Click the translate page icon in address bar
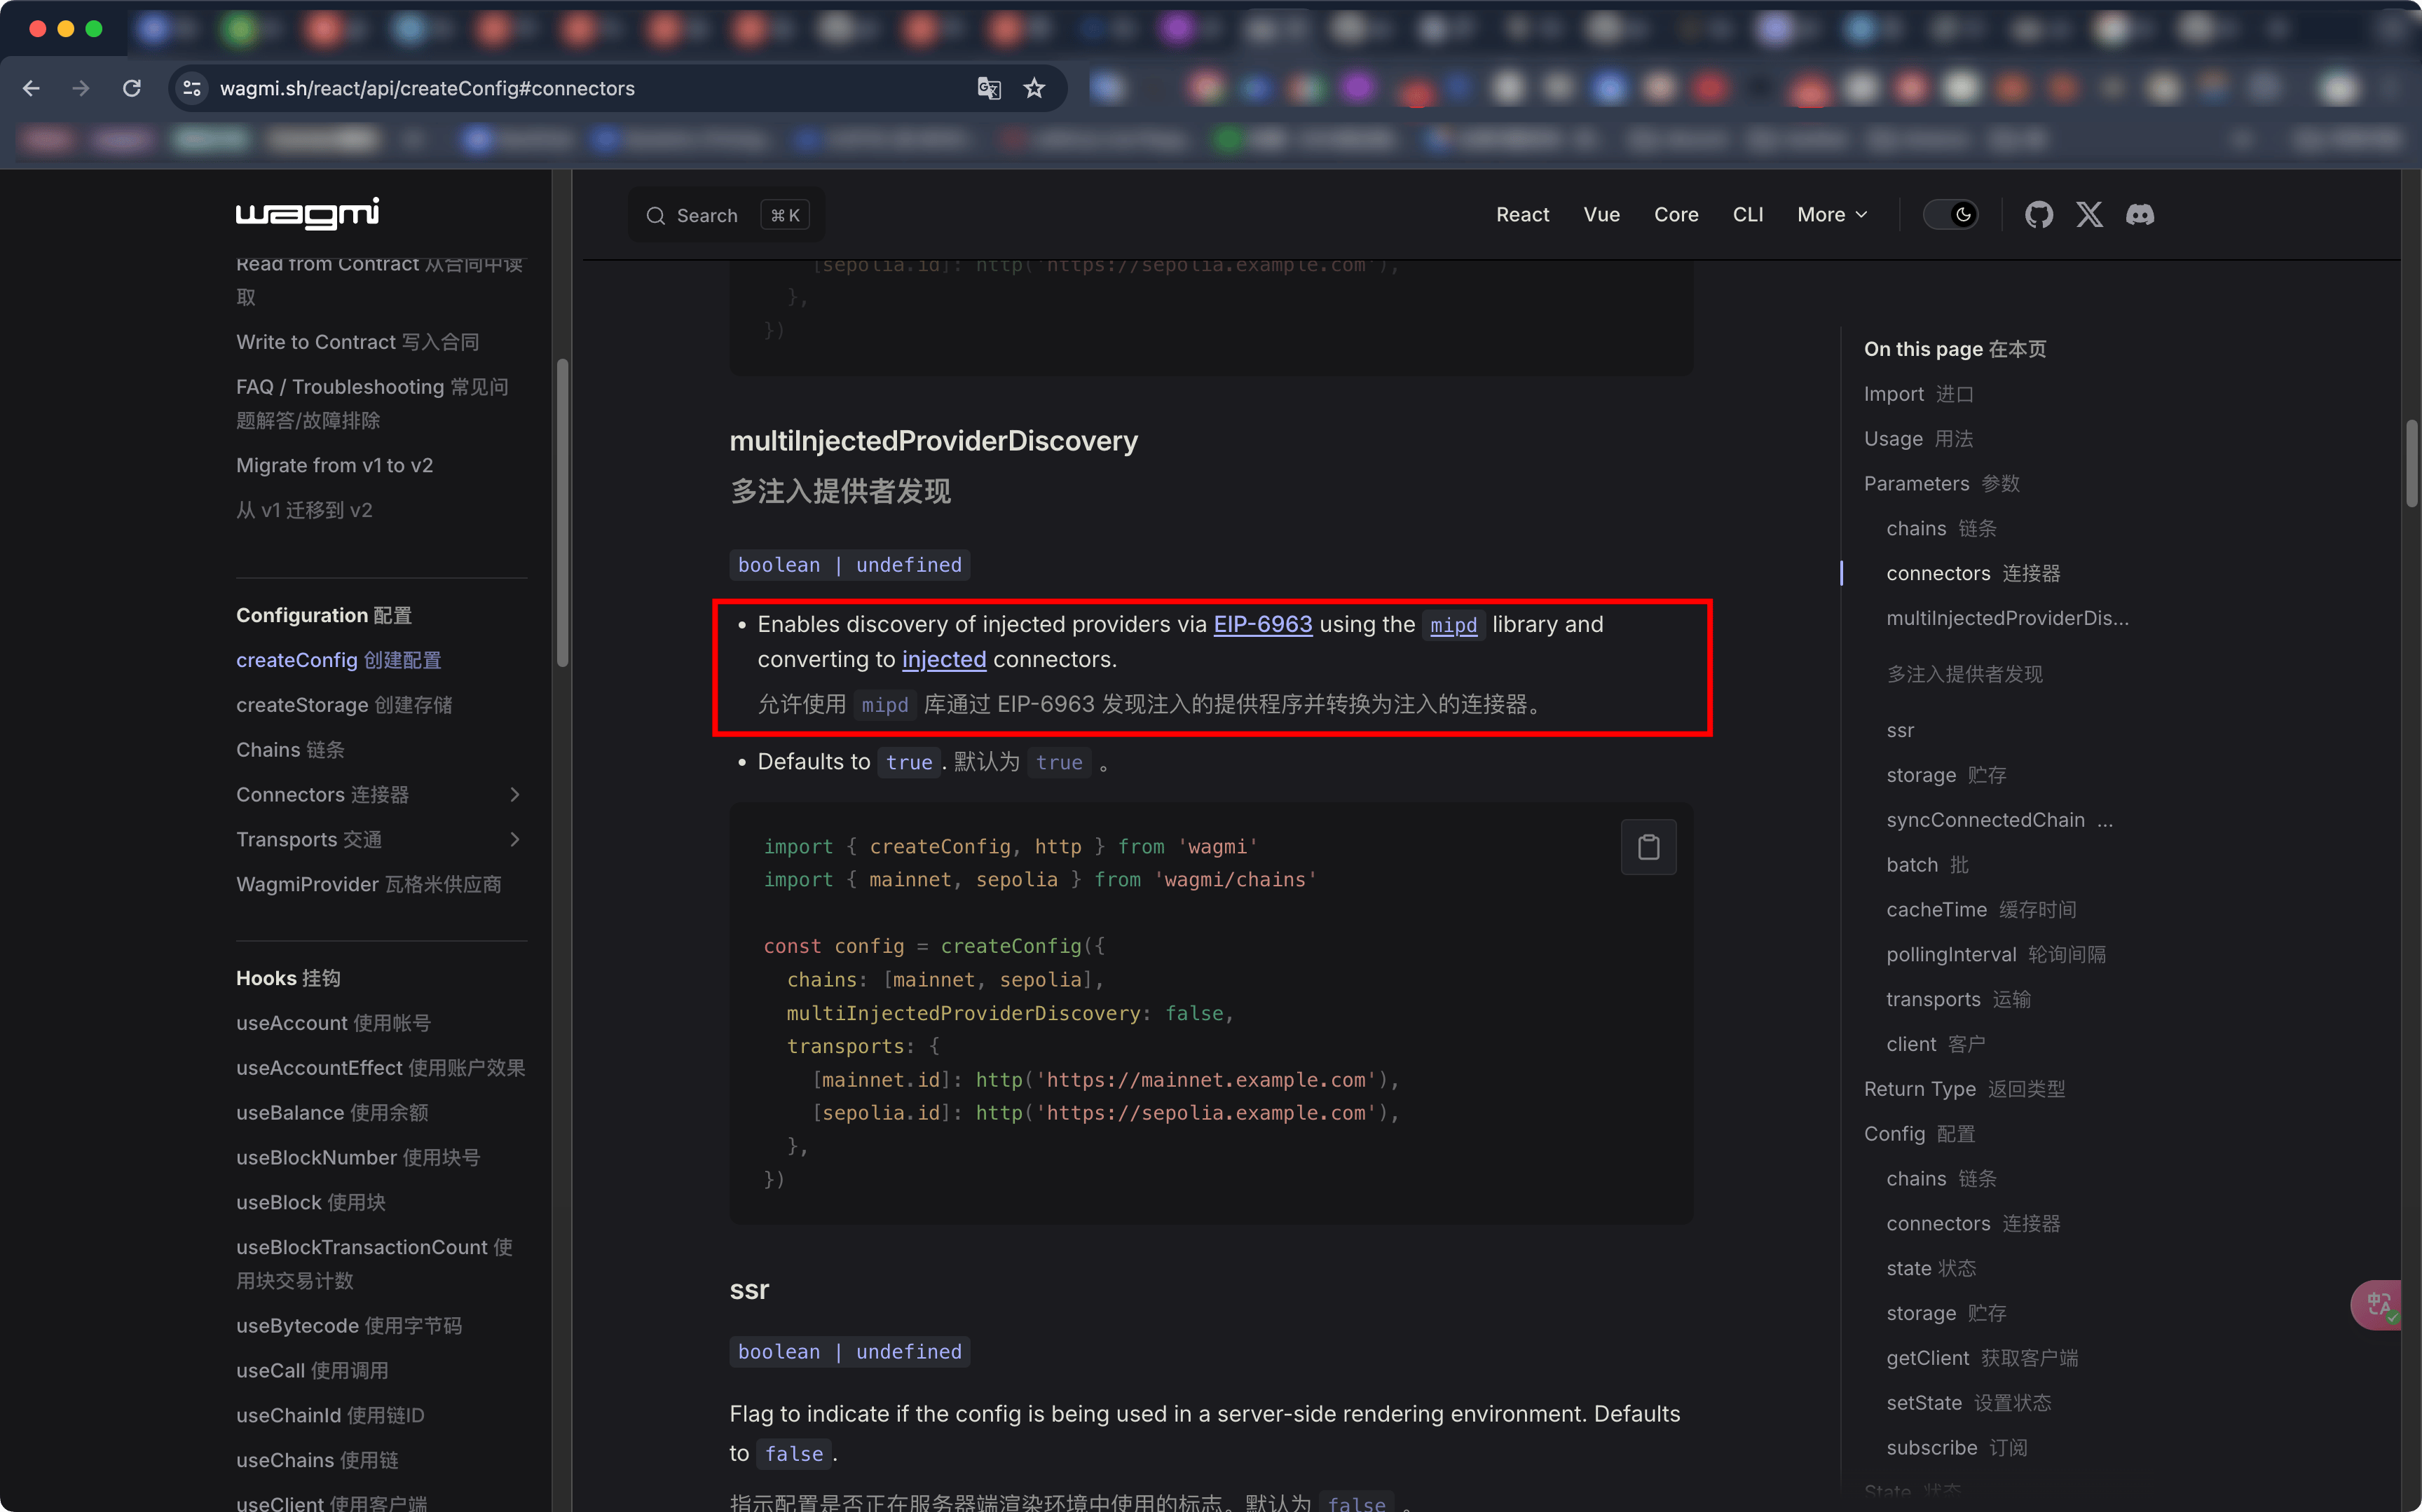 click(989, 88)
